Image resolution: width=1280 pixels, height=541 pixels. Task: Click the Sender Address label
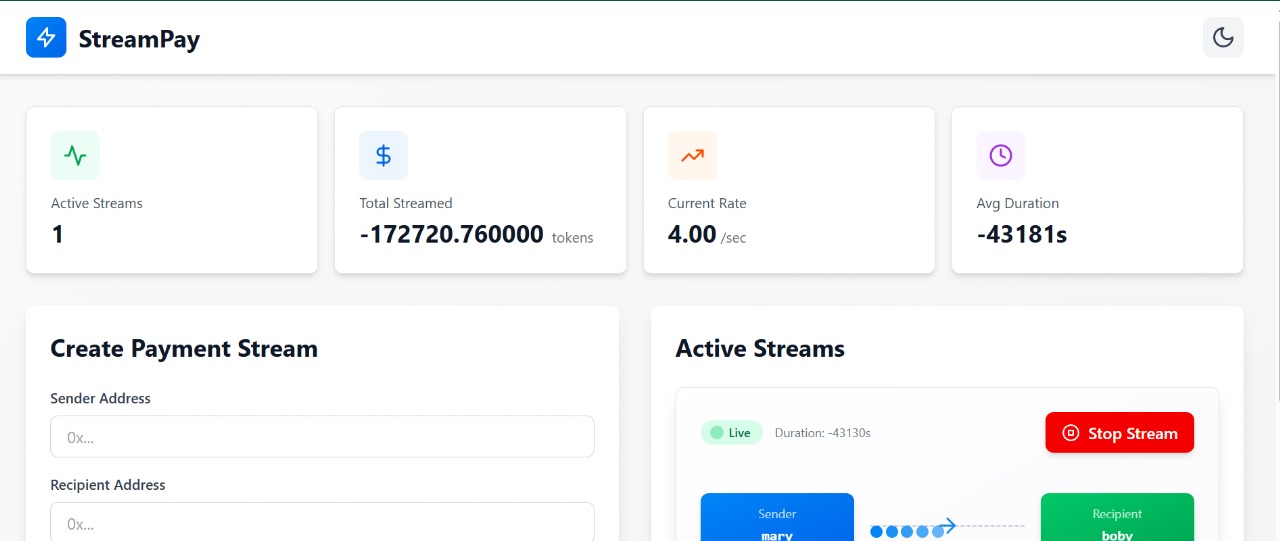(101, 398)
